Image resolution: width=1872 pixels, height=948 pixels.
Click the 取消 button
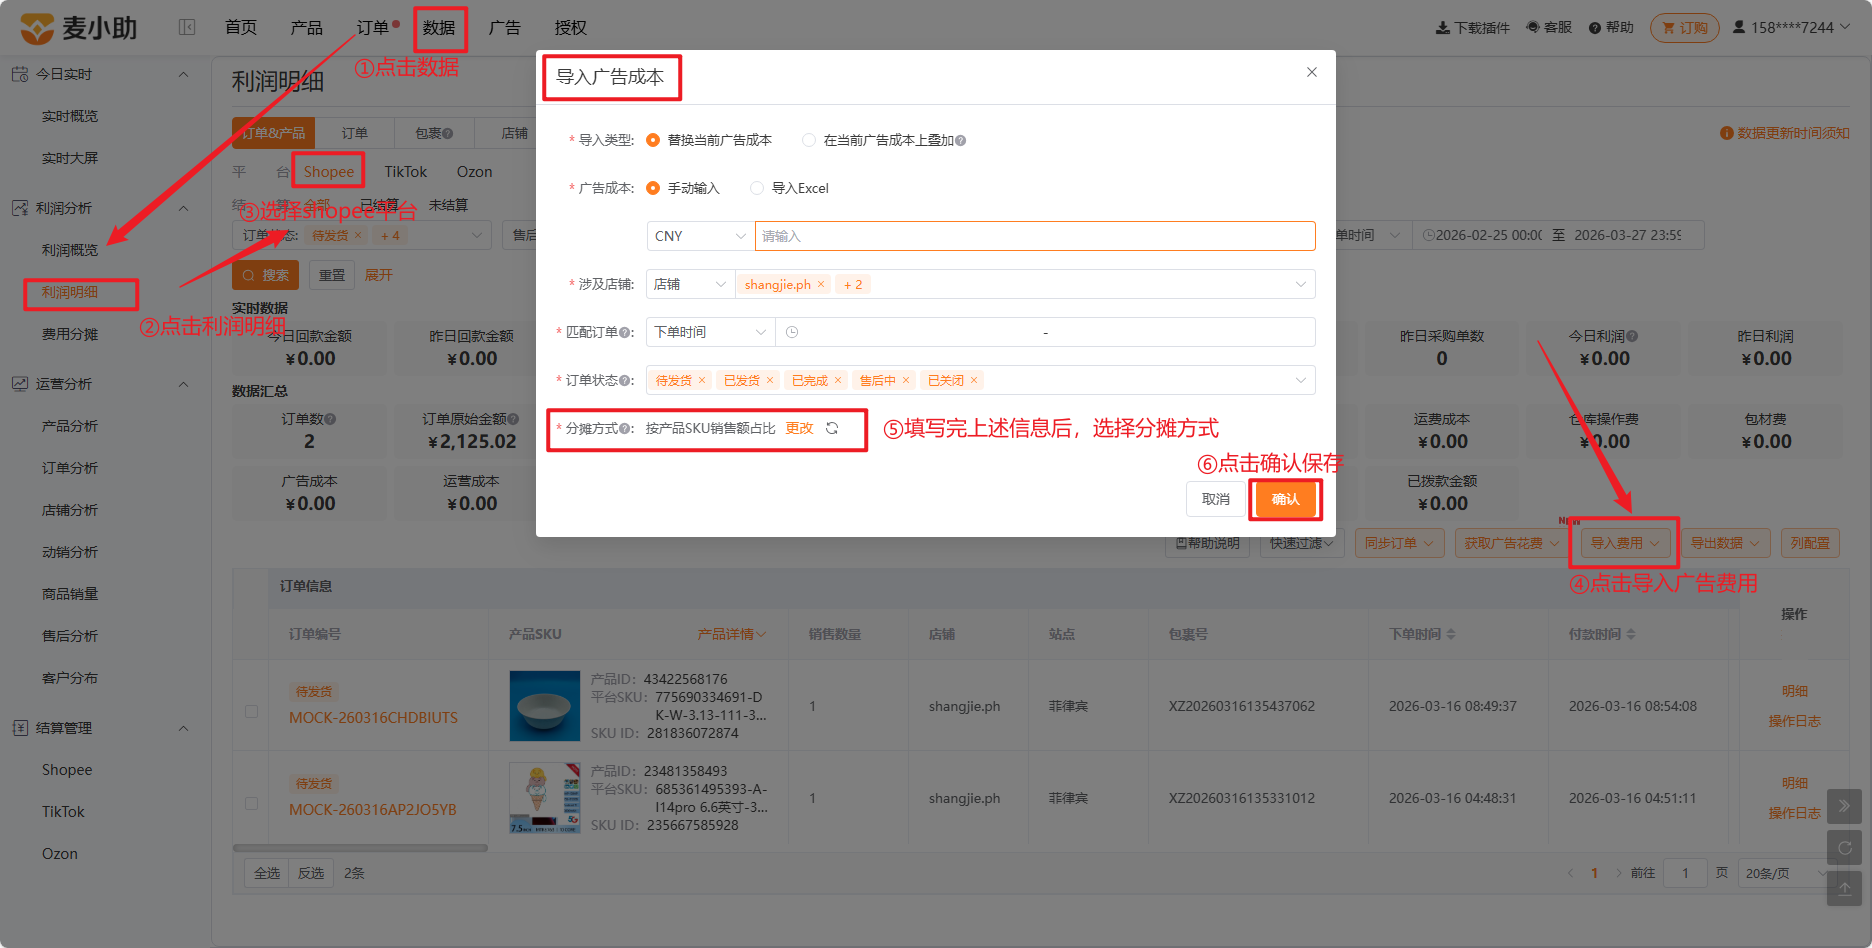click(x=1216, y=499)
